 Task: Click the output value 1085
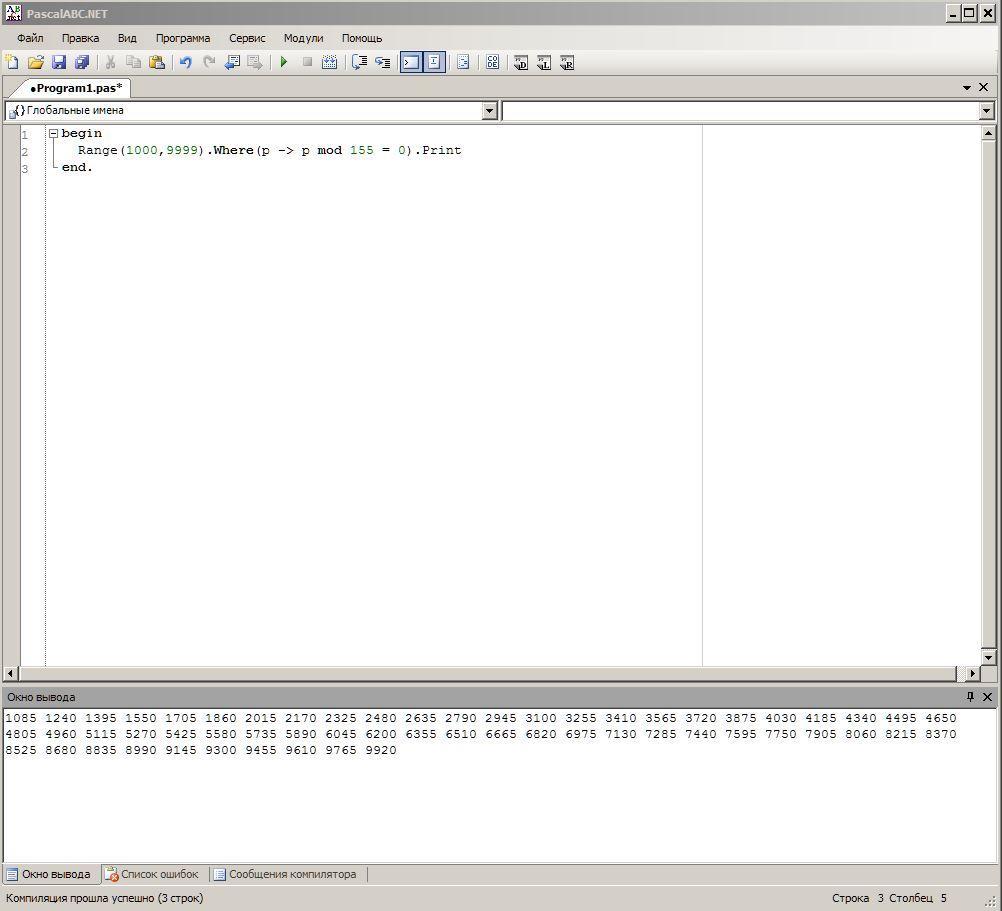pos(21,718)
